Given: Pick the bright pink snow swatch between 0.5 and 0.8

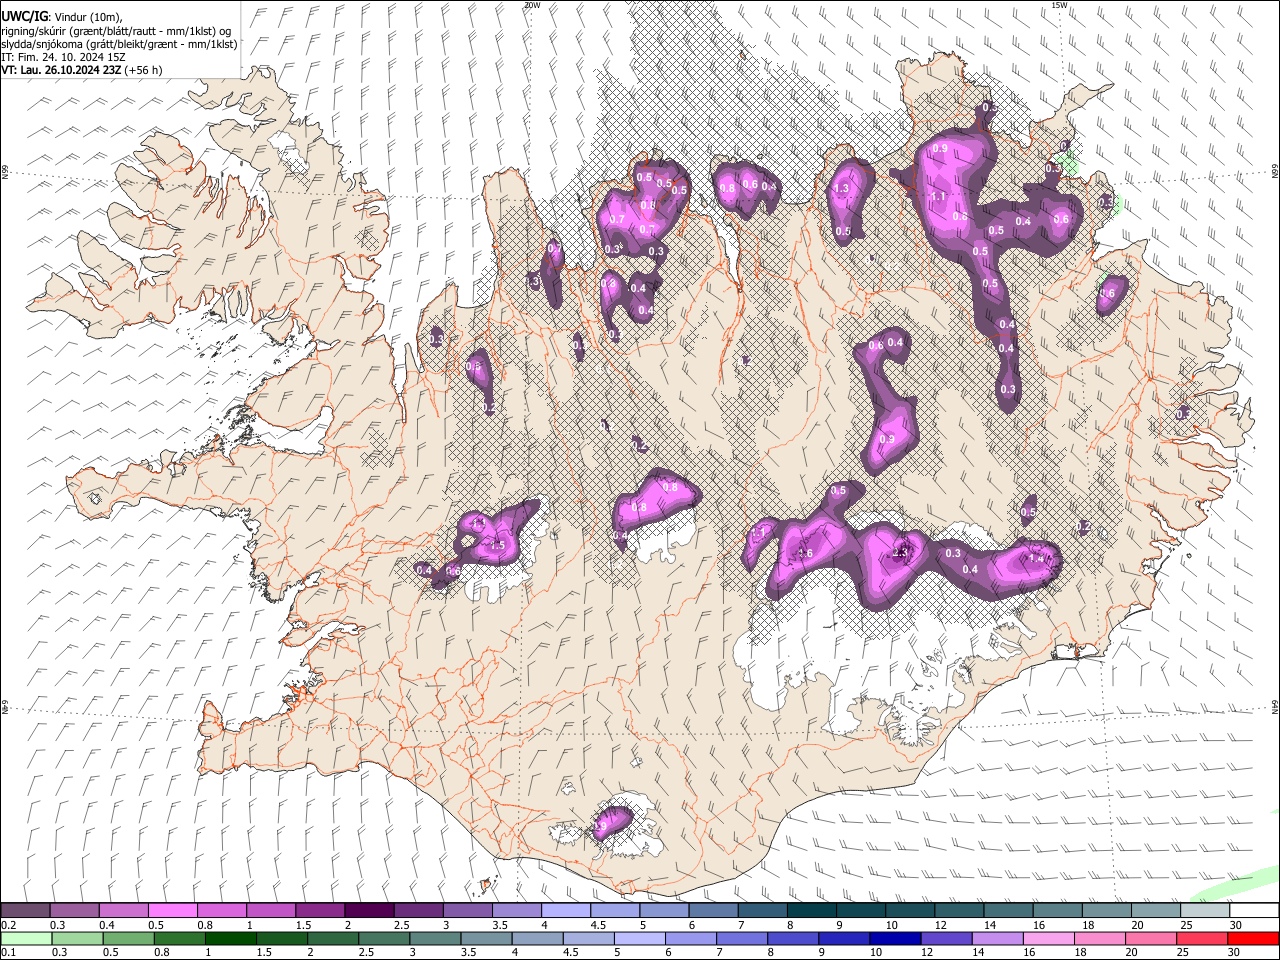Looking at the screenshot, I should click(172, 911).
